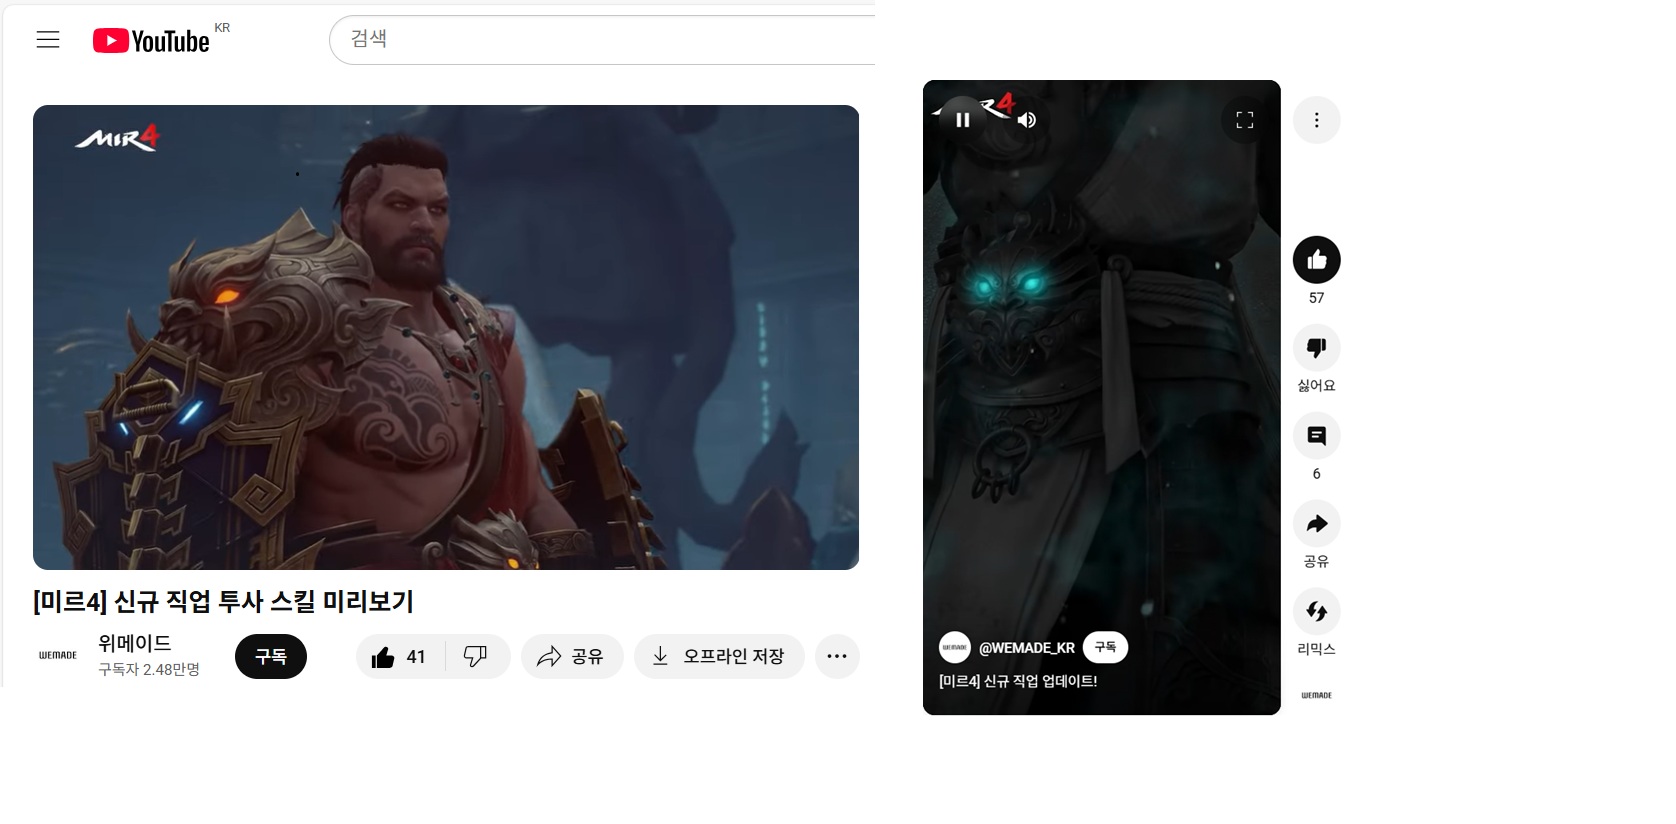Click the Shorts 리믹스 remix icon
This screenshot has width=1676, height=824.
[x=1316, y=611]
